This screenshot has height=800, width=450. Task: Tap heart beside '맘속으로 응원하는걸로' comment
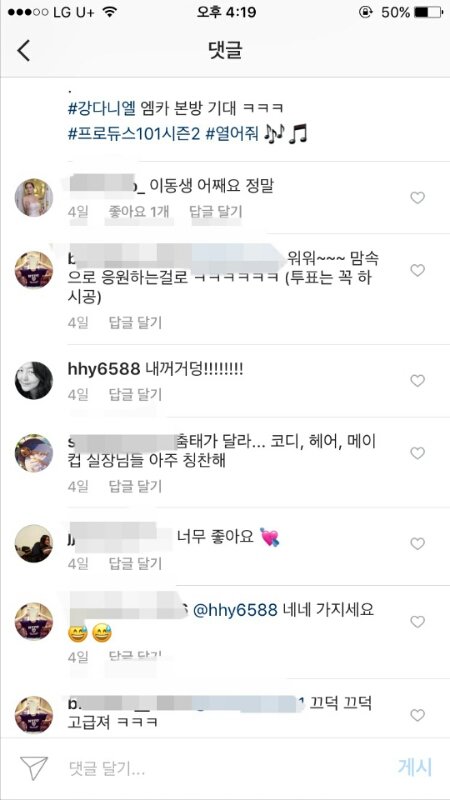417,270
